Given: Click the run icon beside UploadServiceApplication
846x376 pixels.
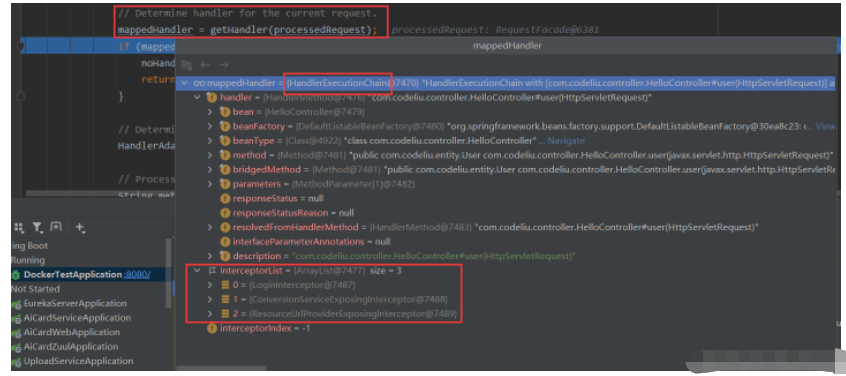Looking at the screenshot, I should [17, 361].
